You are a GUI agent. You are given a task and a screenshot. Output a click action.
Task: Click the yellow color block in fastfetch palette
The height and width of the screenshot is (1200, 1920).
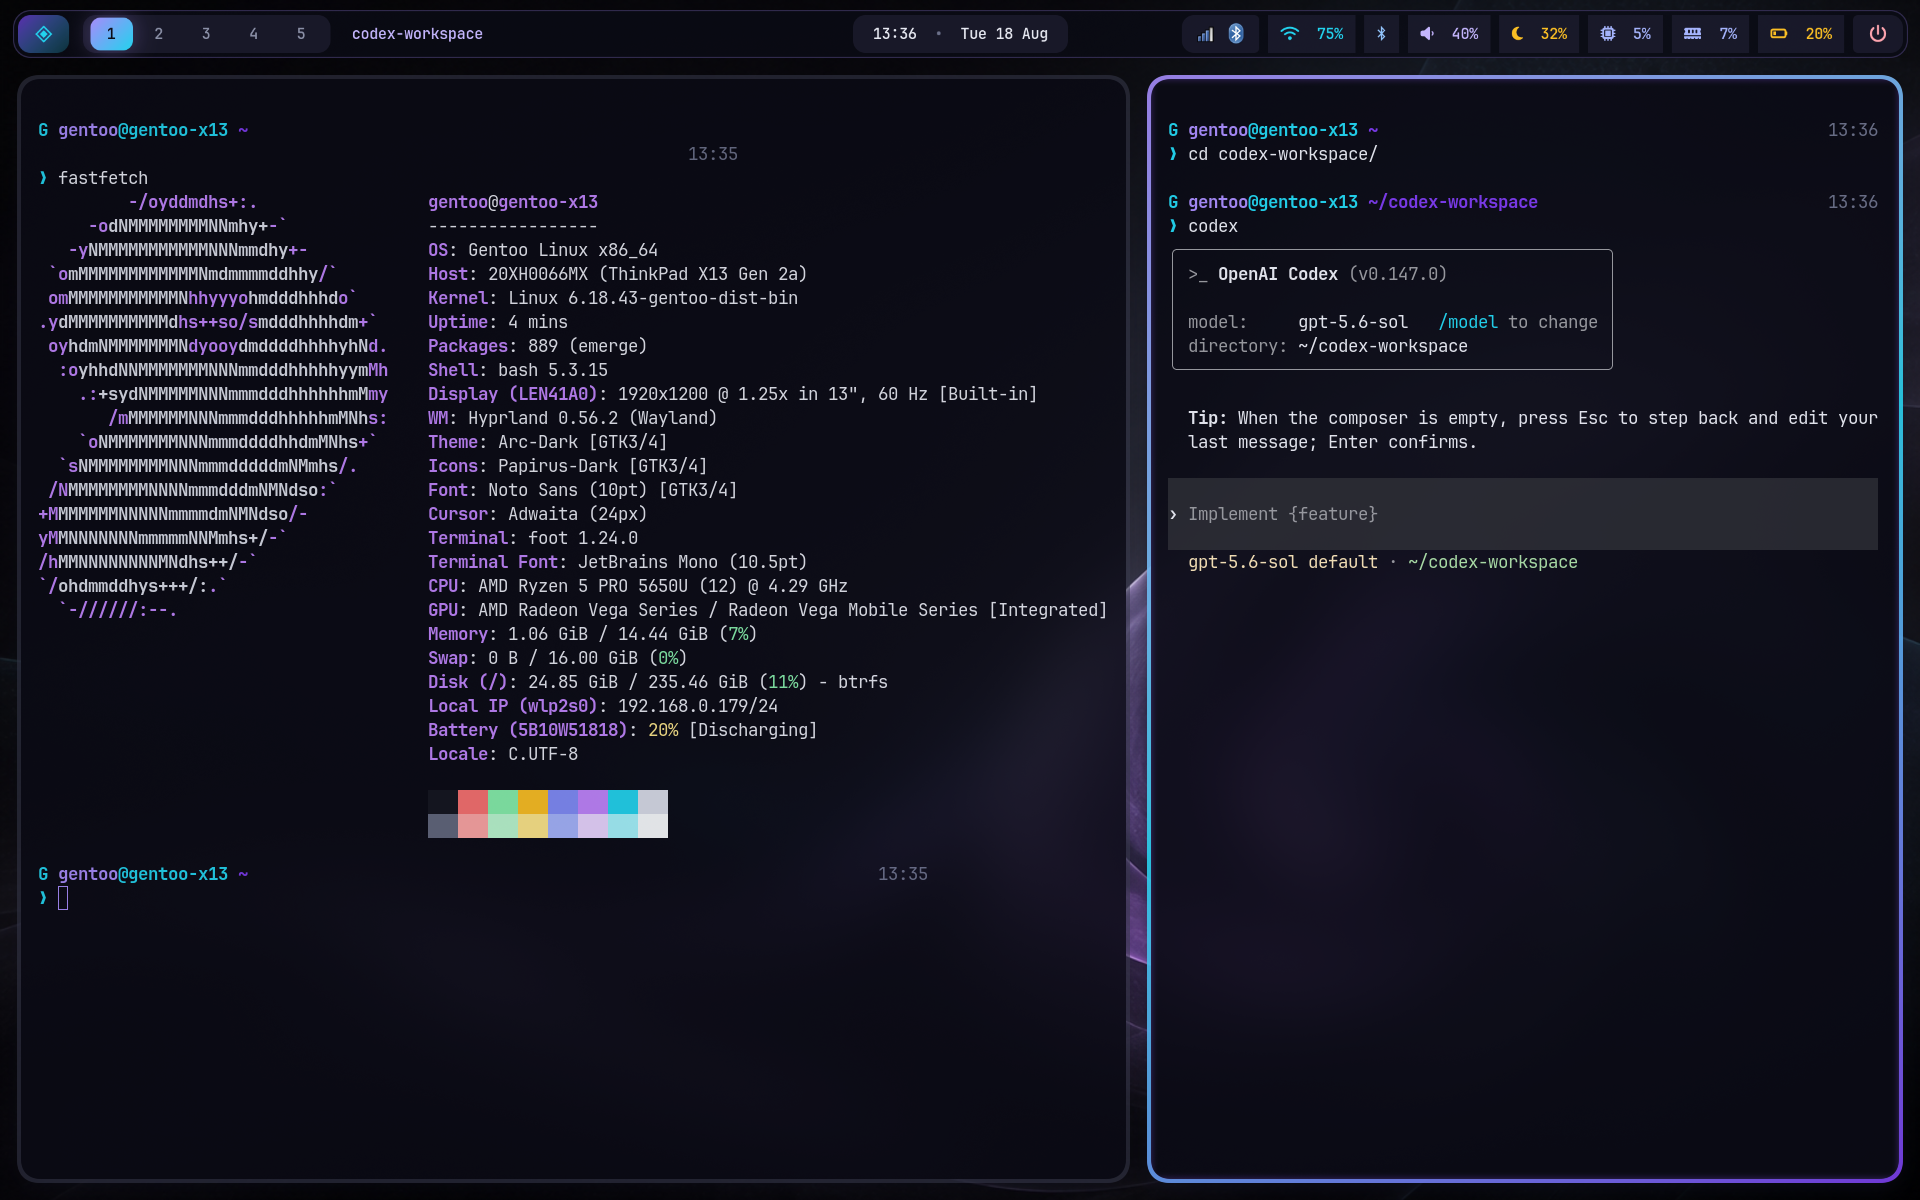[x=533, y=802]
